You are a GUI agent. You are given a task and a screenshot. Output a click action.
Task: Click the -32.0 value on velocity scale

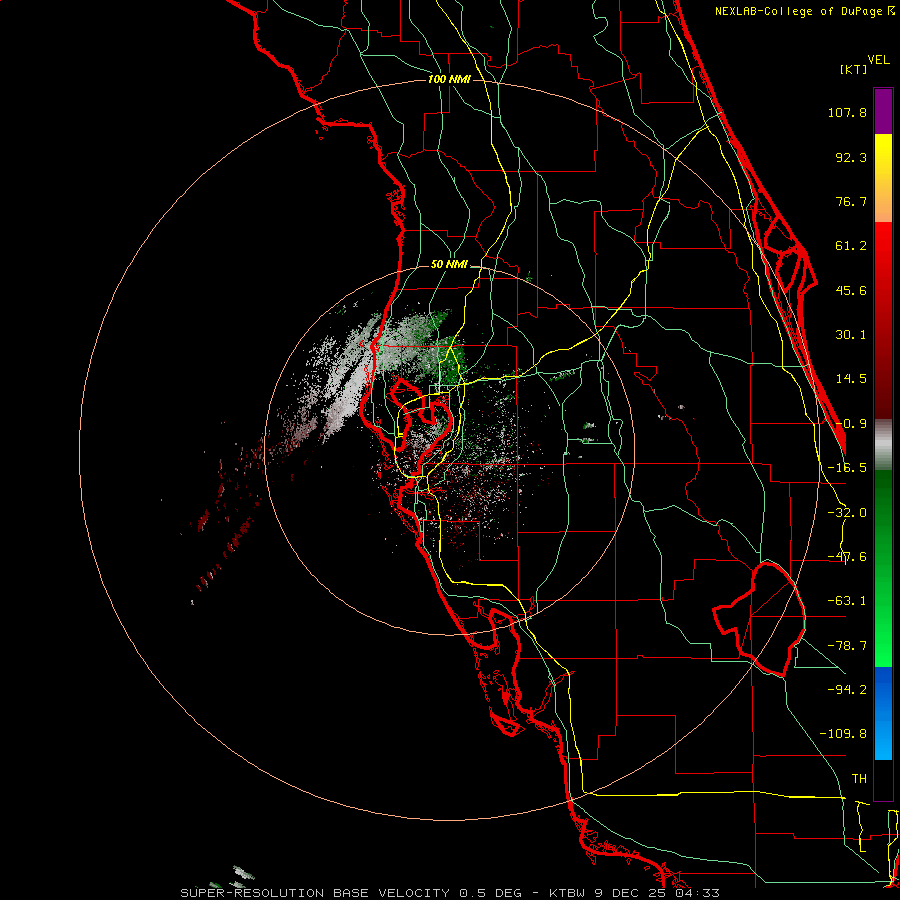pos(847,513)
